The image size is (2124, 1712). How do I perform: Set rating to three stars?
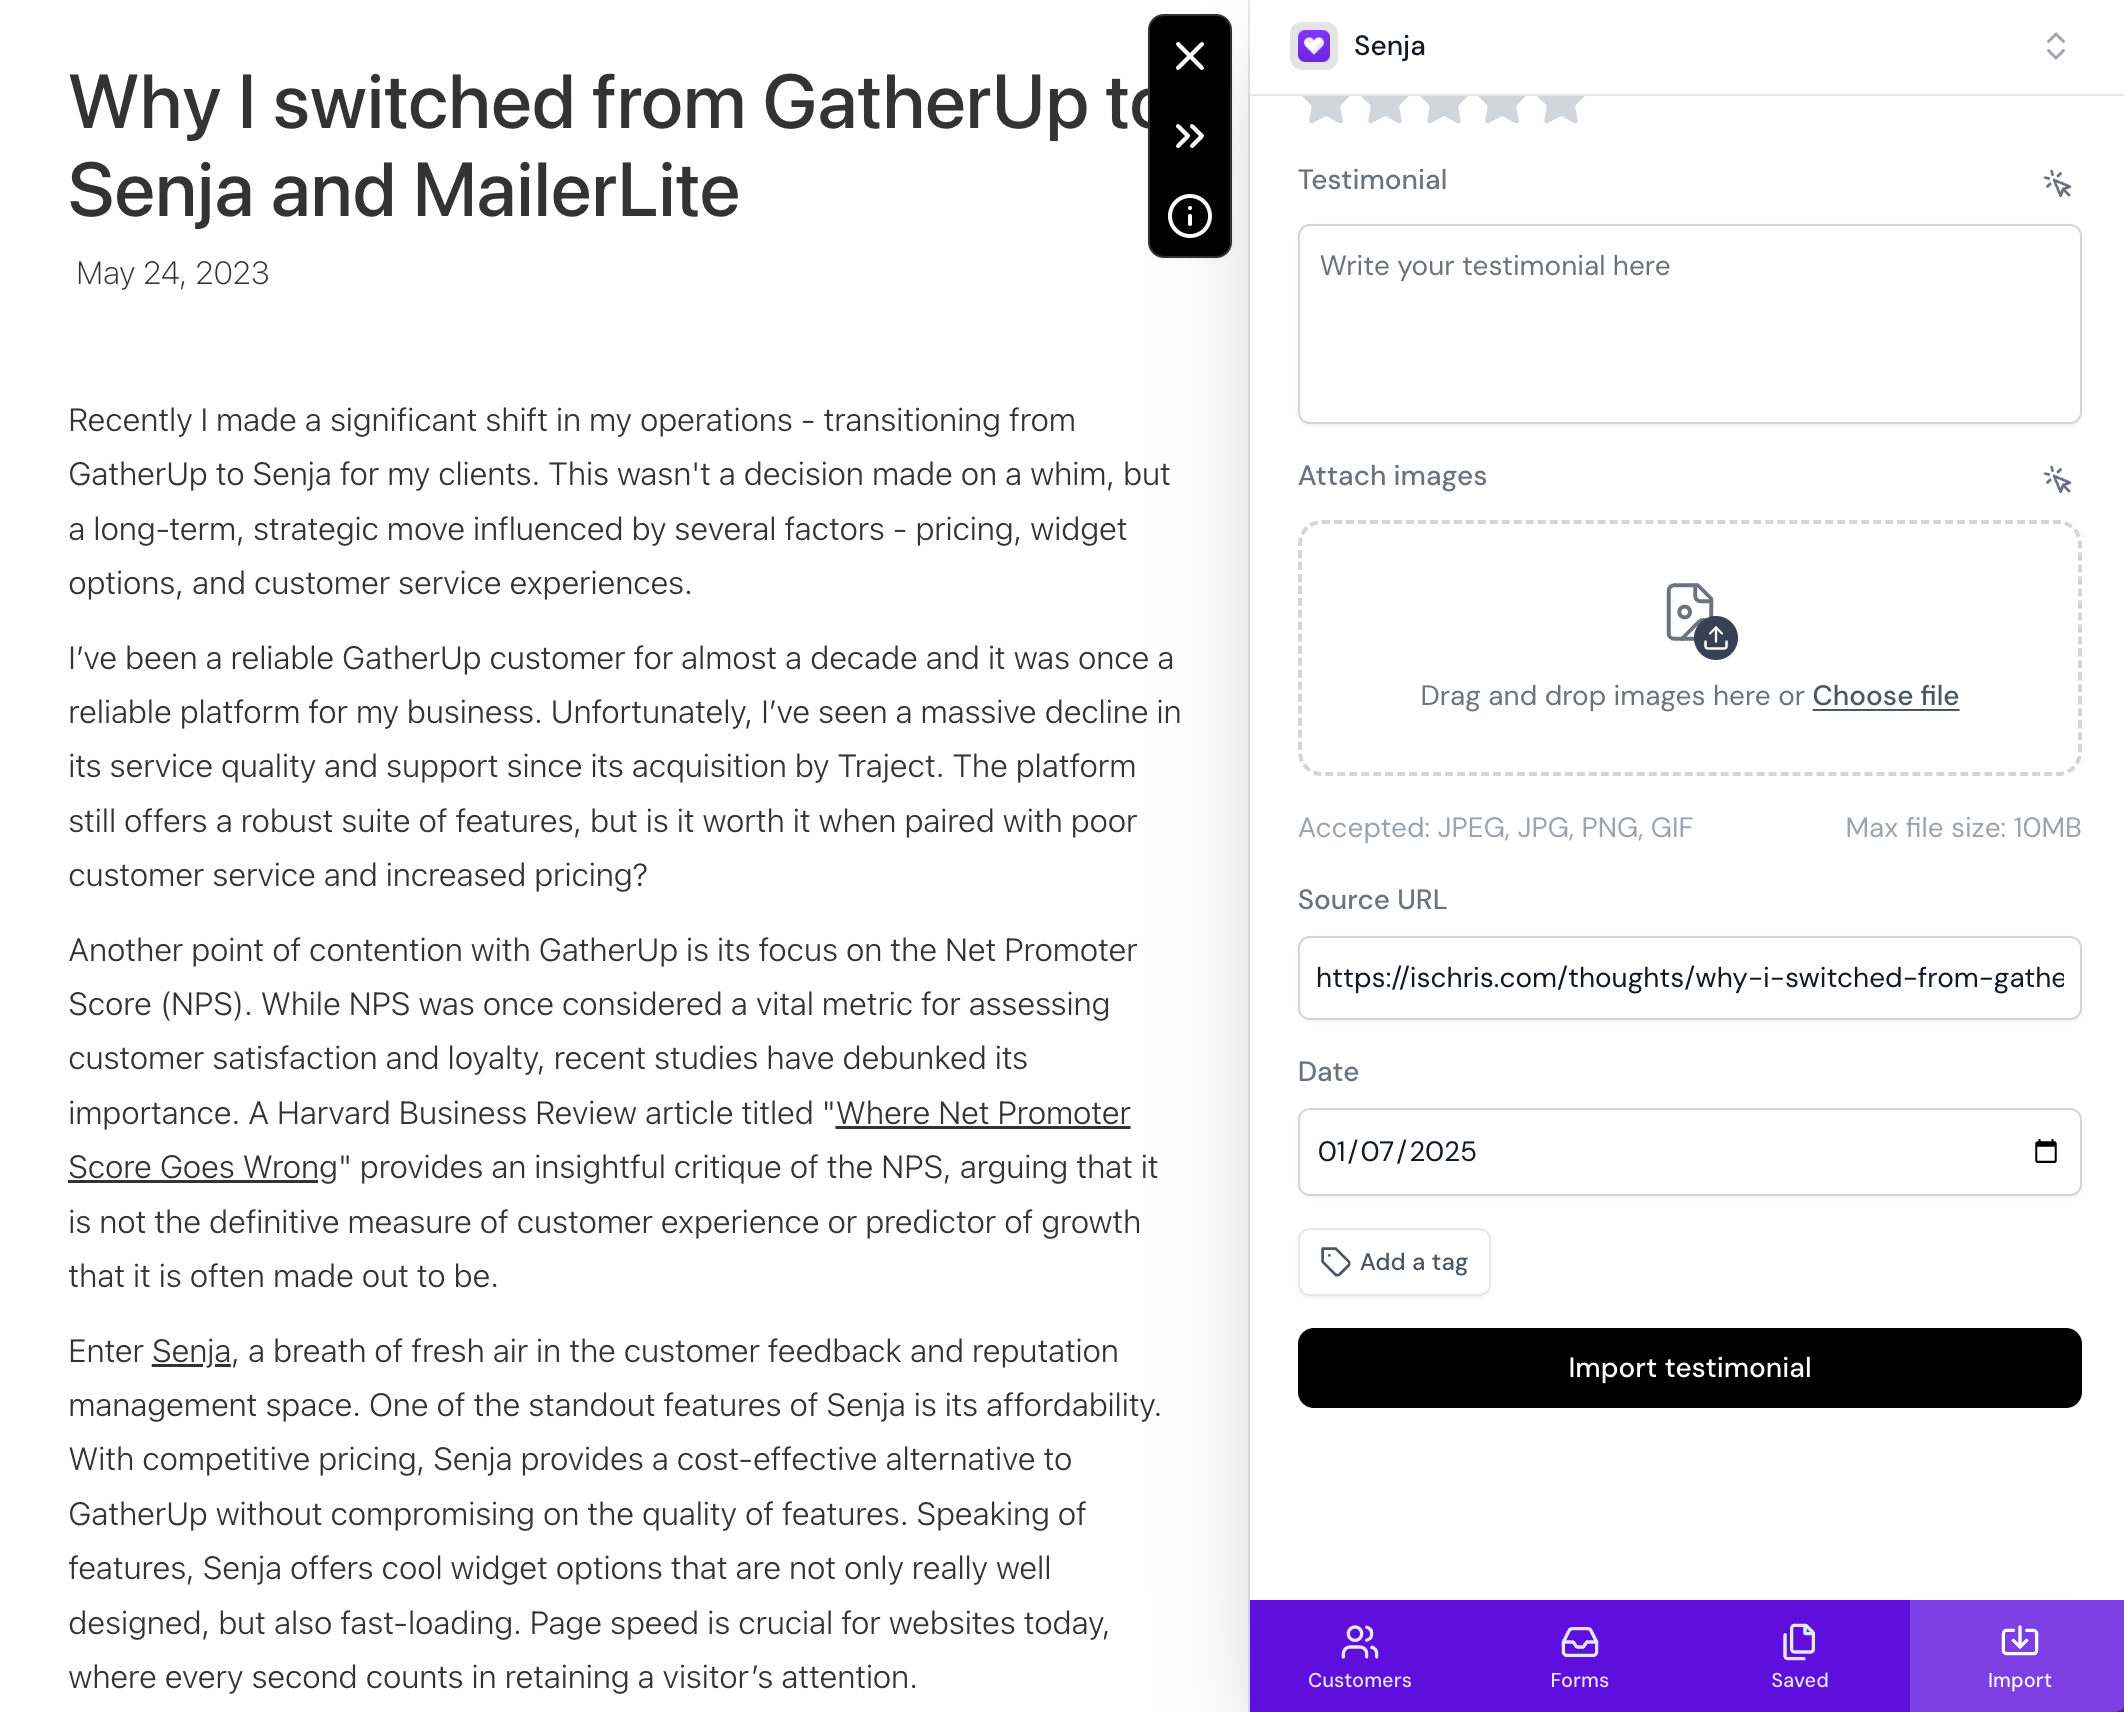[x=1443, y=108]
